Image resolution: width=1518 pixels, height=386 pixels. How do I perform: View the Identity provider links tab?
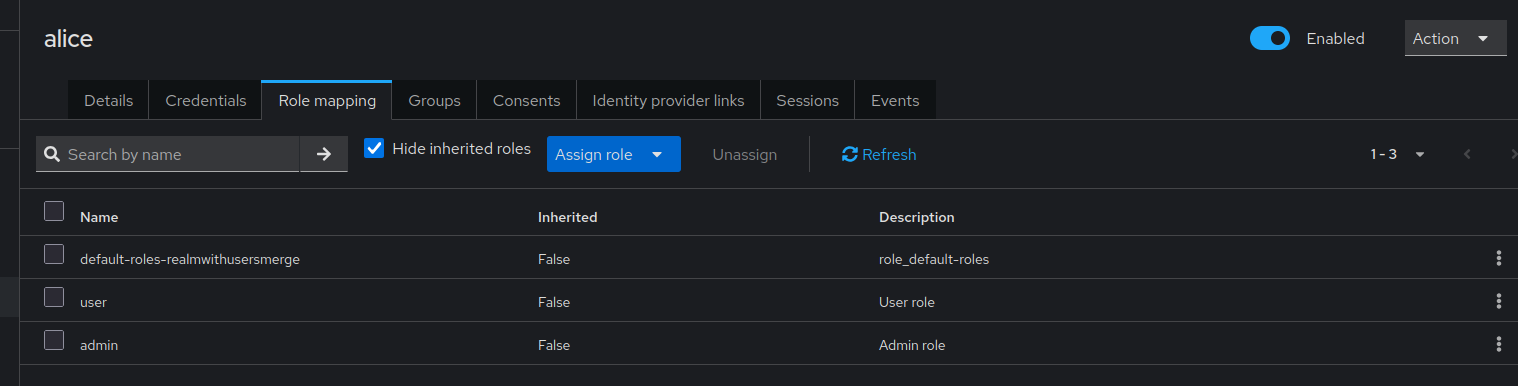[x=668, y=100]
